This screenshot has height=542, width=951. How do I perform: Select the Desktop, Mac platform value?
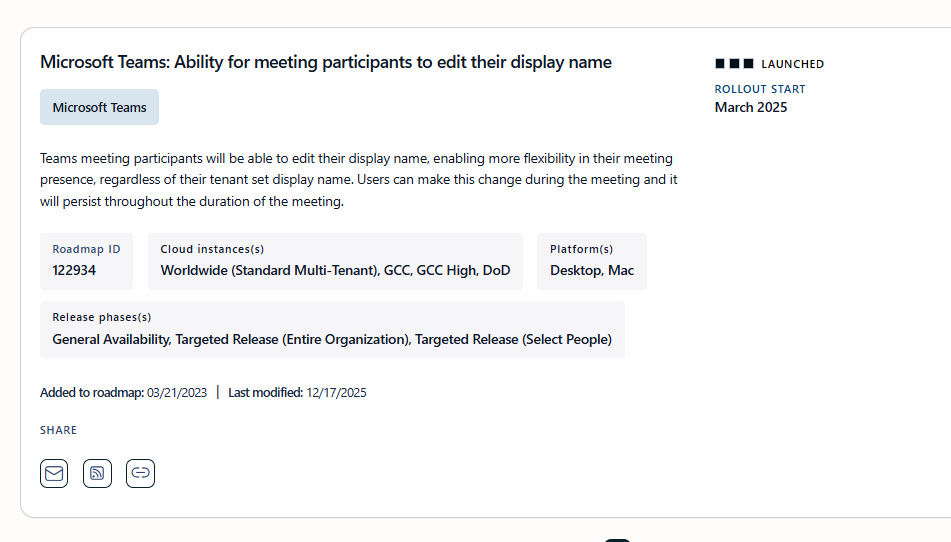[592, 270]
